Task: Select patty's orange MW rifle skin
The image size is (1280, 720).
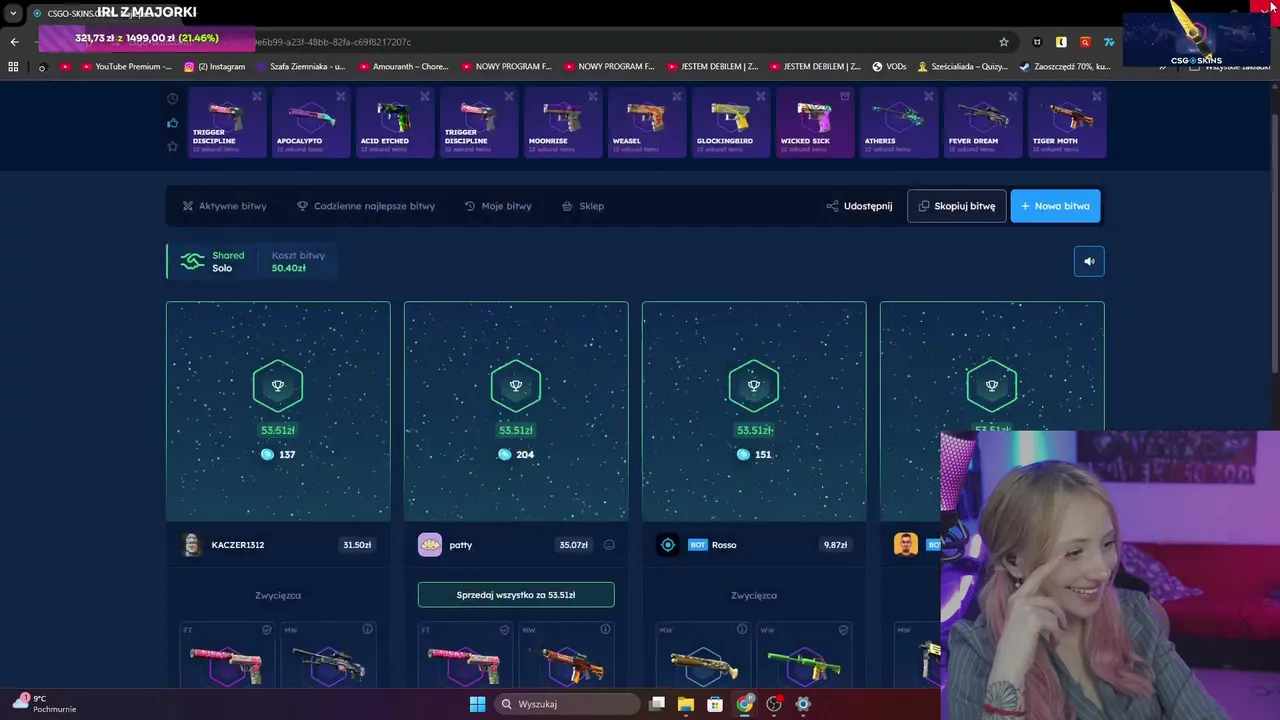Action: (x=567, y=664)
